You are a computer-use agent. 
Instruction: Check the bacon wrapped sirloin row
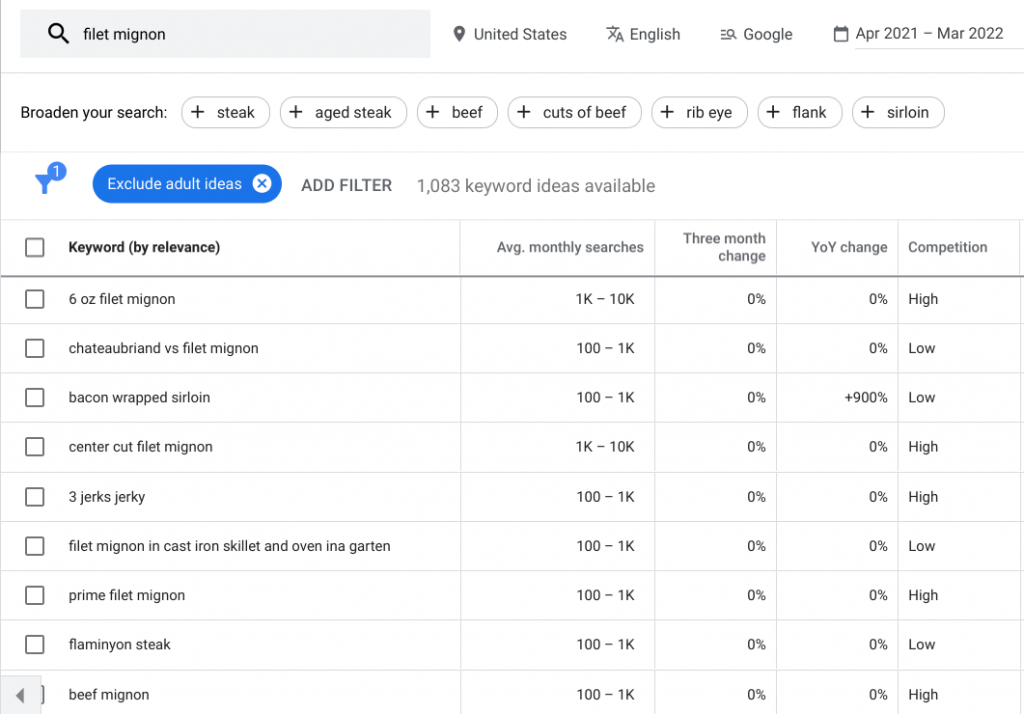coord(35,397)
